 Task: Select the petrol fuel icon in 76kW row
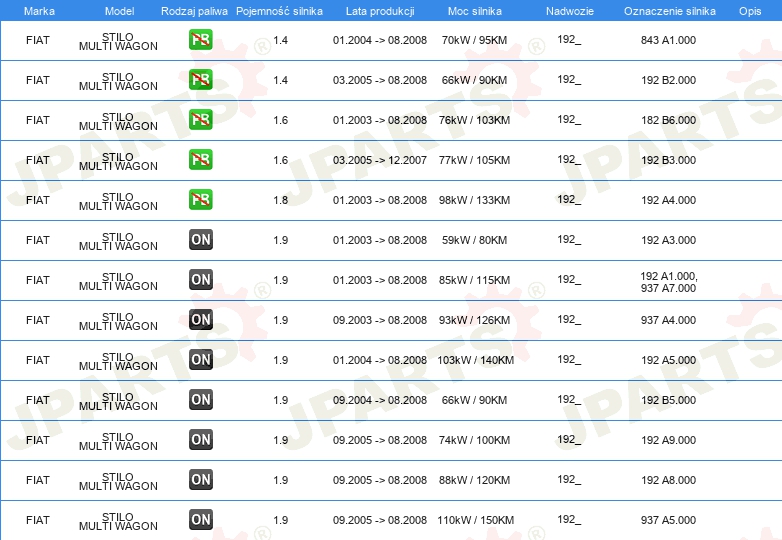(200, 120)
